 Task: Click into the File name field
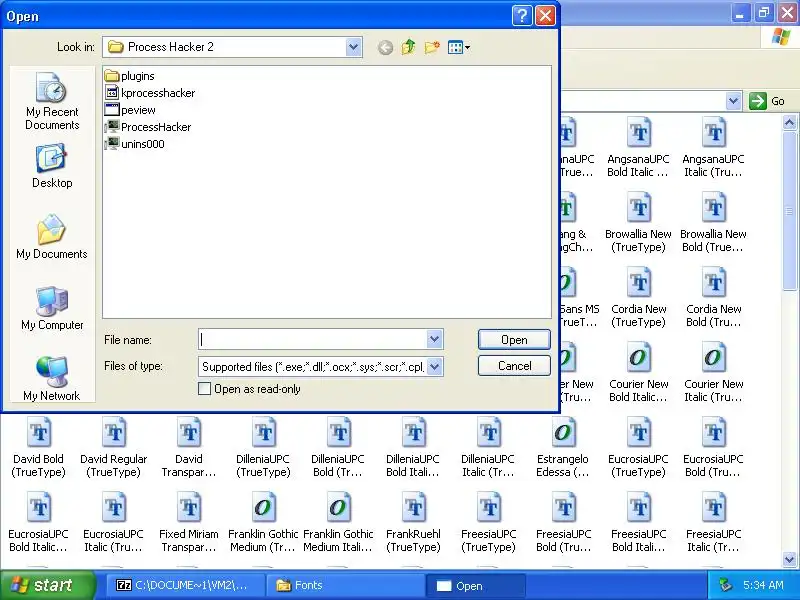pyautogui.click(x=312, y=339)
